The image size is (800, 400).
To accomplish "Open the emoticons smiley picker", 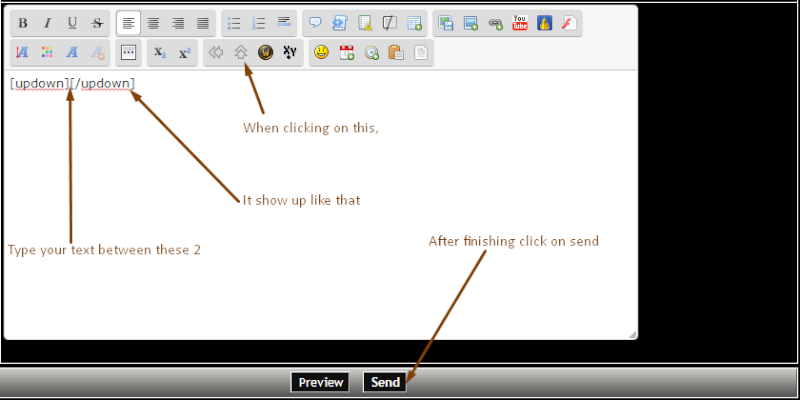I will 321,53.
